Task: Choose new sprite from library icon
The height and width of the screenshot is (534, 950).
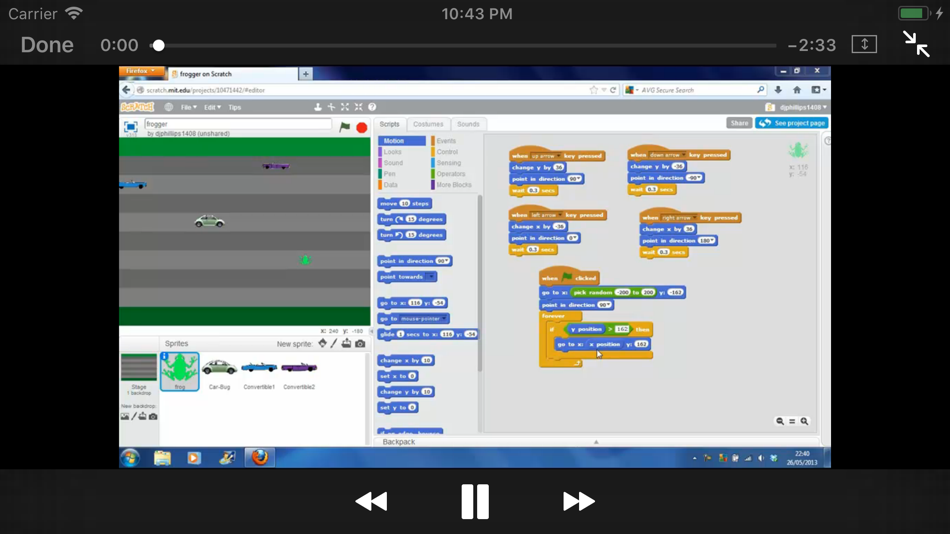Action: pos(322,344)
